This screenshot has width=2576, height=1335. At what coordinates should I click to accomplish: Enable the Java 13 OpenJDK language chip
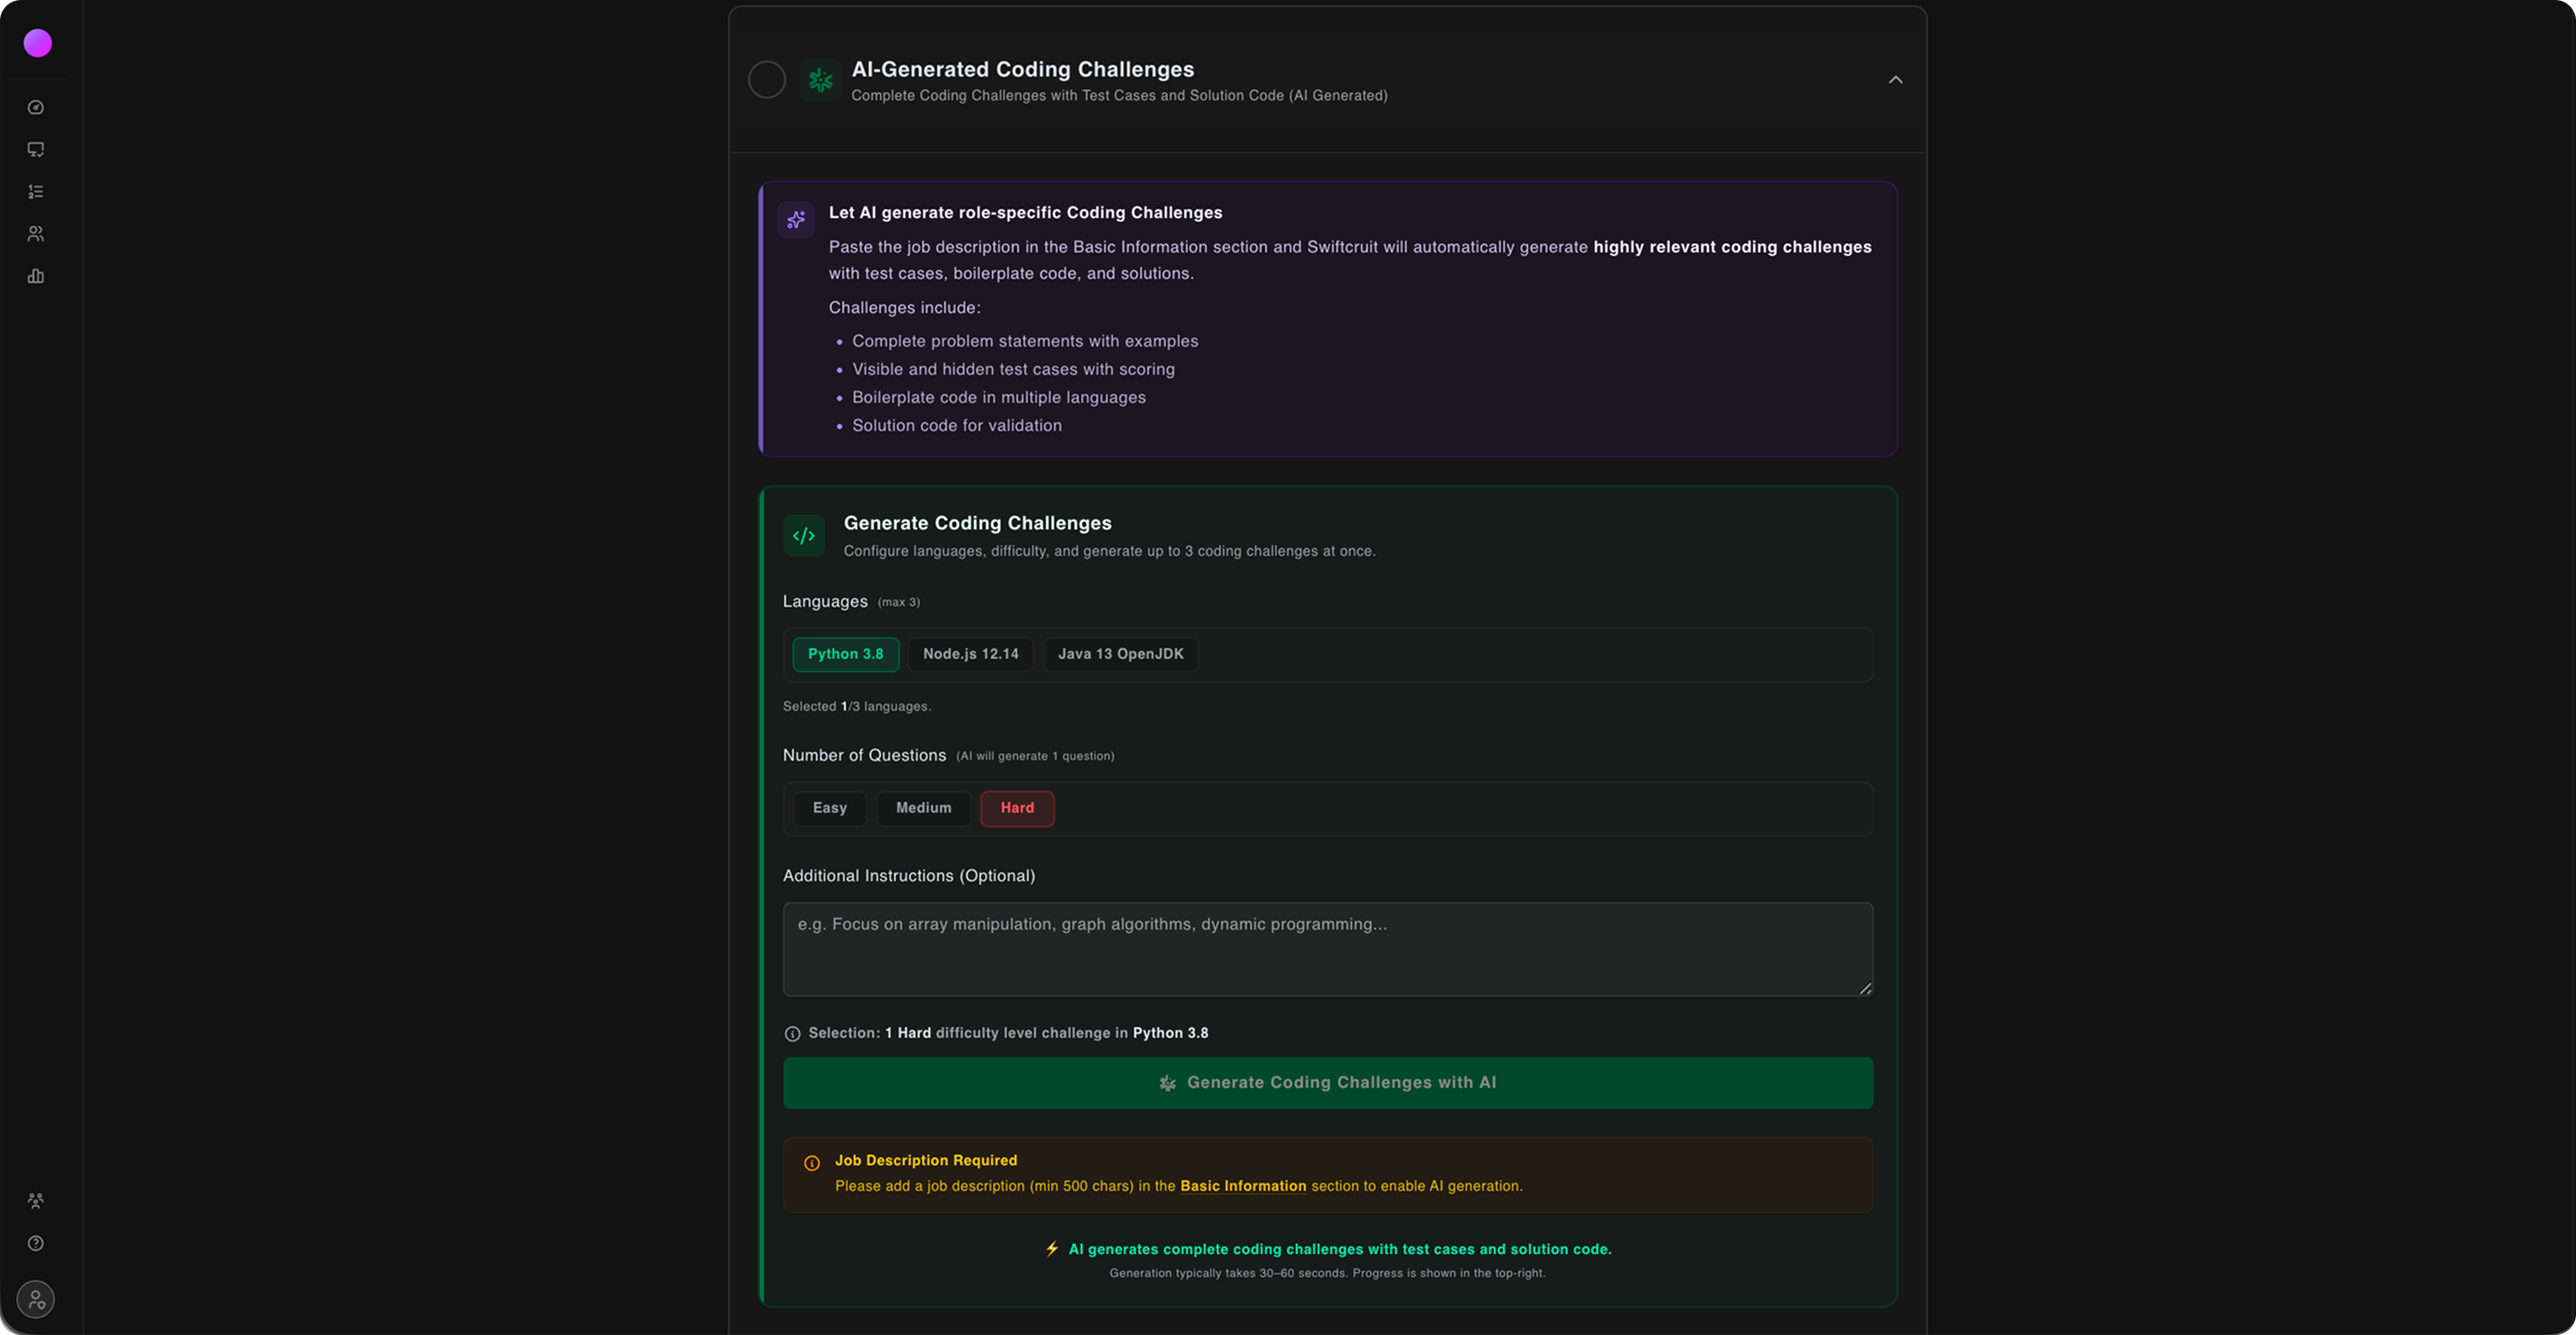click(x=1120, y=654)
